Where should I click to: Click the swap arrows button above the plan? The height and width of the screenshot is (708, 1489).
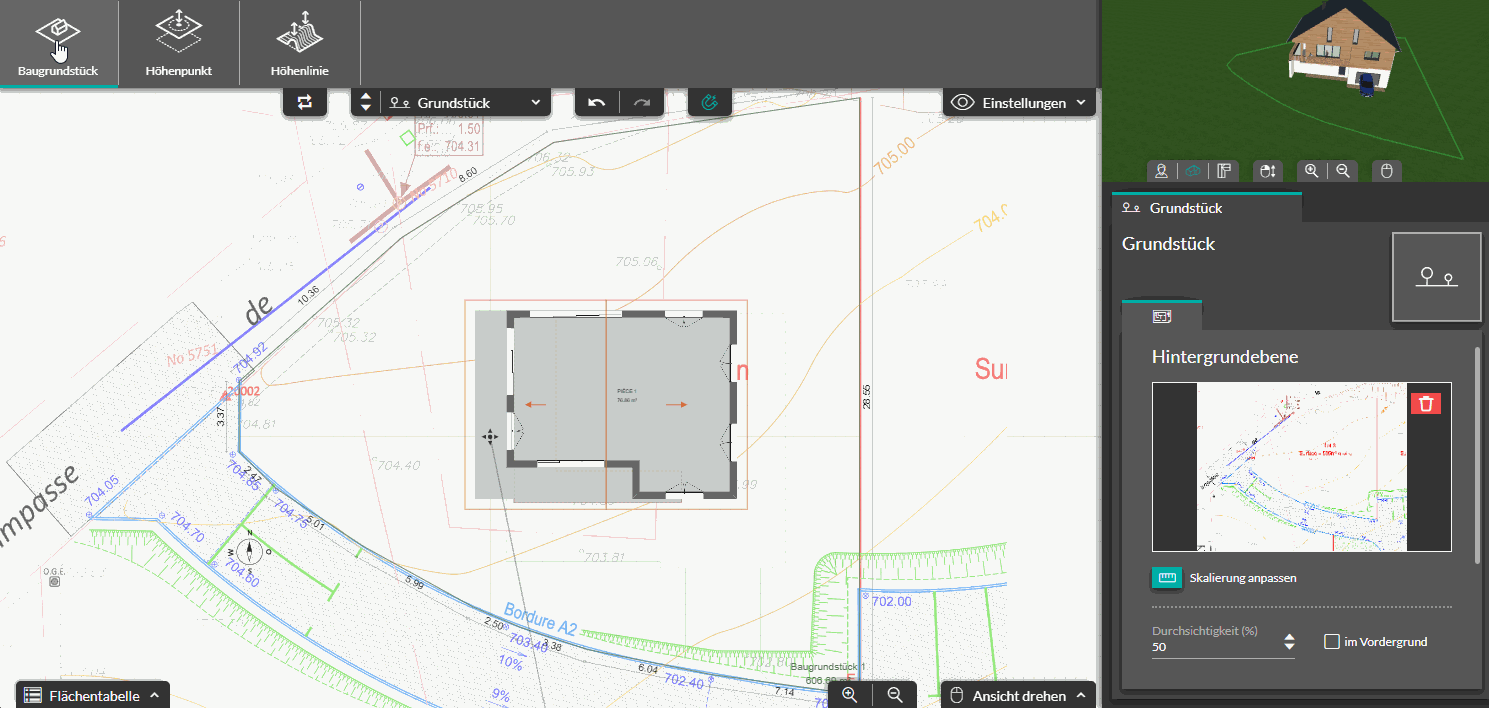pyautogui.click(x=305, y=102)
